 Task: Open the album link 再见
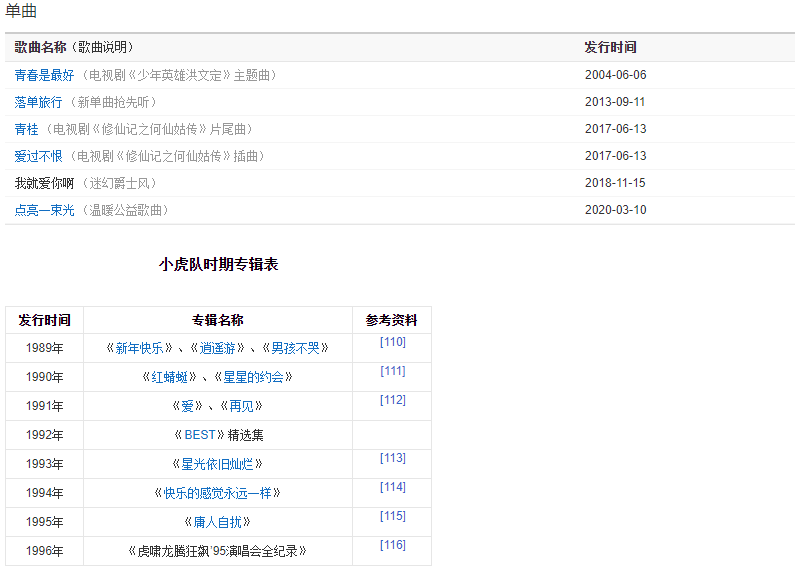coord(241,406)
